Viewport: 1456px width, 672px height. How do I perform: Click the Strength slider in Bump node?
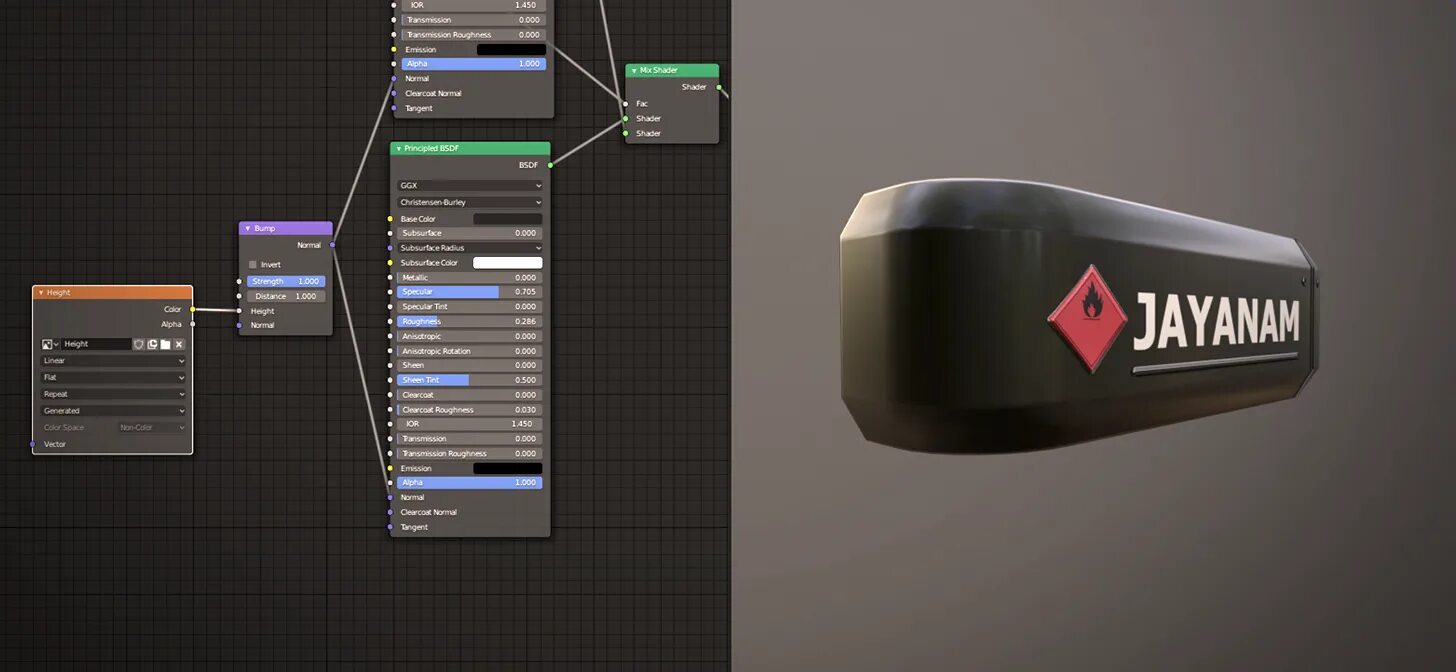pyautogui.click(x=286, y=282)
